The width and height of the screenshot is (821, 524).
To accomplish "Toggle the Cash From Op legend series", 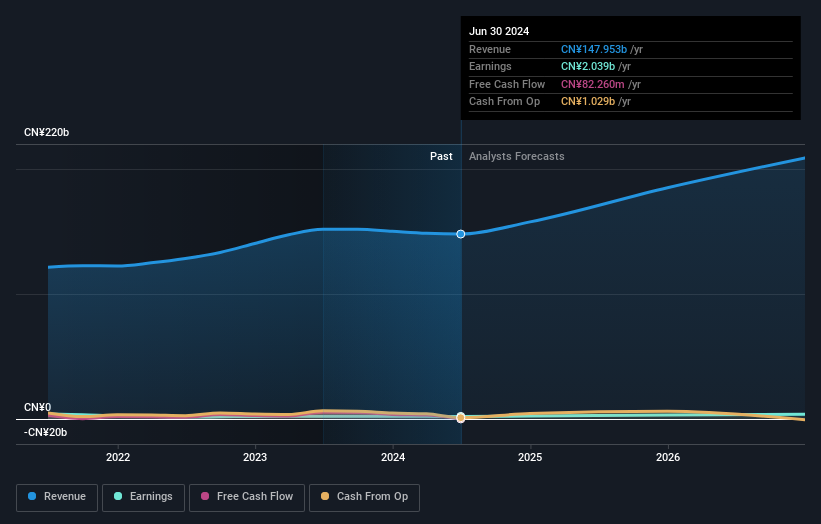I will point(364,497).
